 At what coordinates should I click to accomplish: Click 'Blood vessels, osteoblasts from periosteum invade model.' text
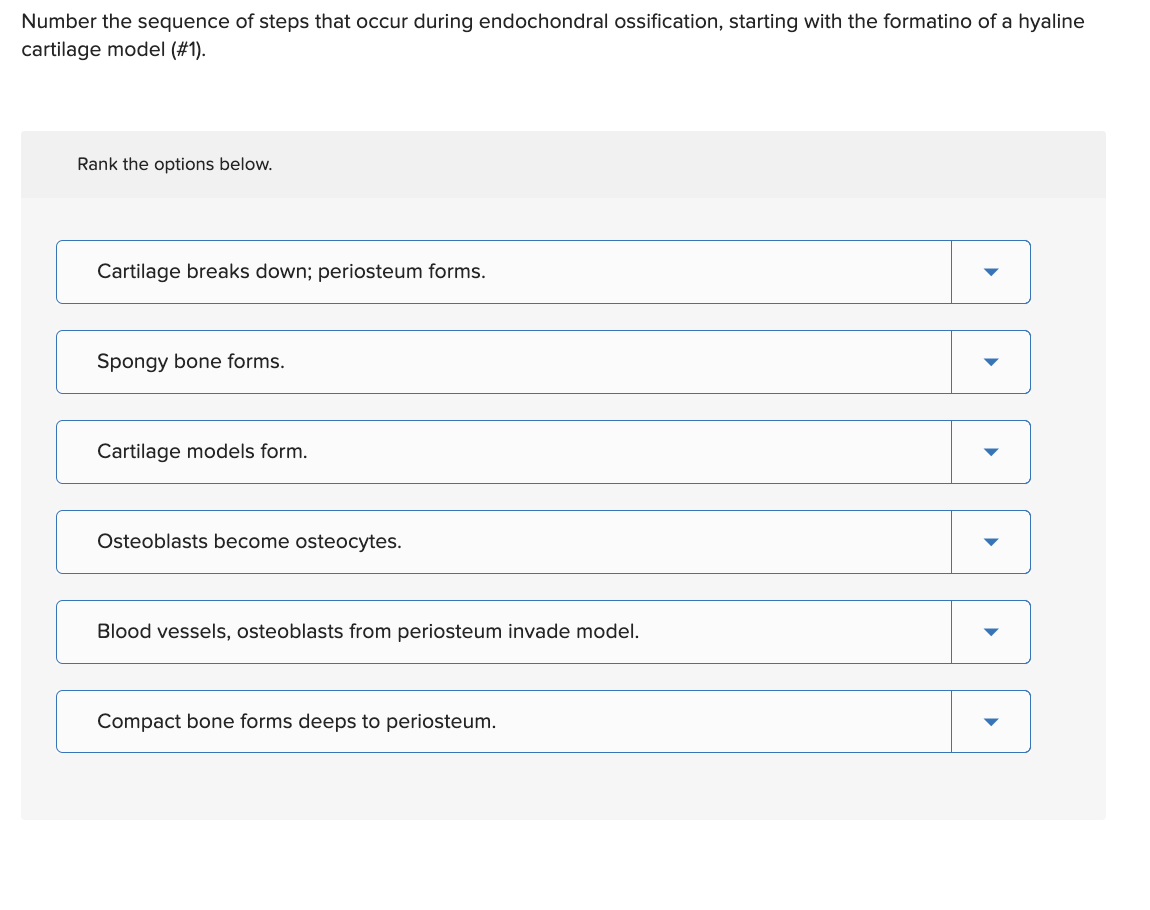click(x=367, y=632)
